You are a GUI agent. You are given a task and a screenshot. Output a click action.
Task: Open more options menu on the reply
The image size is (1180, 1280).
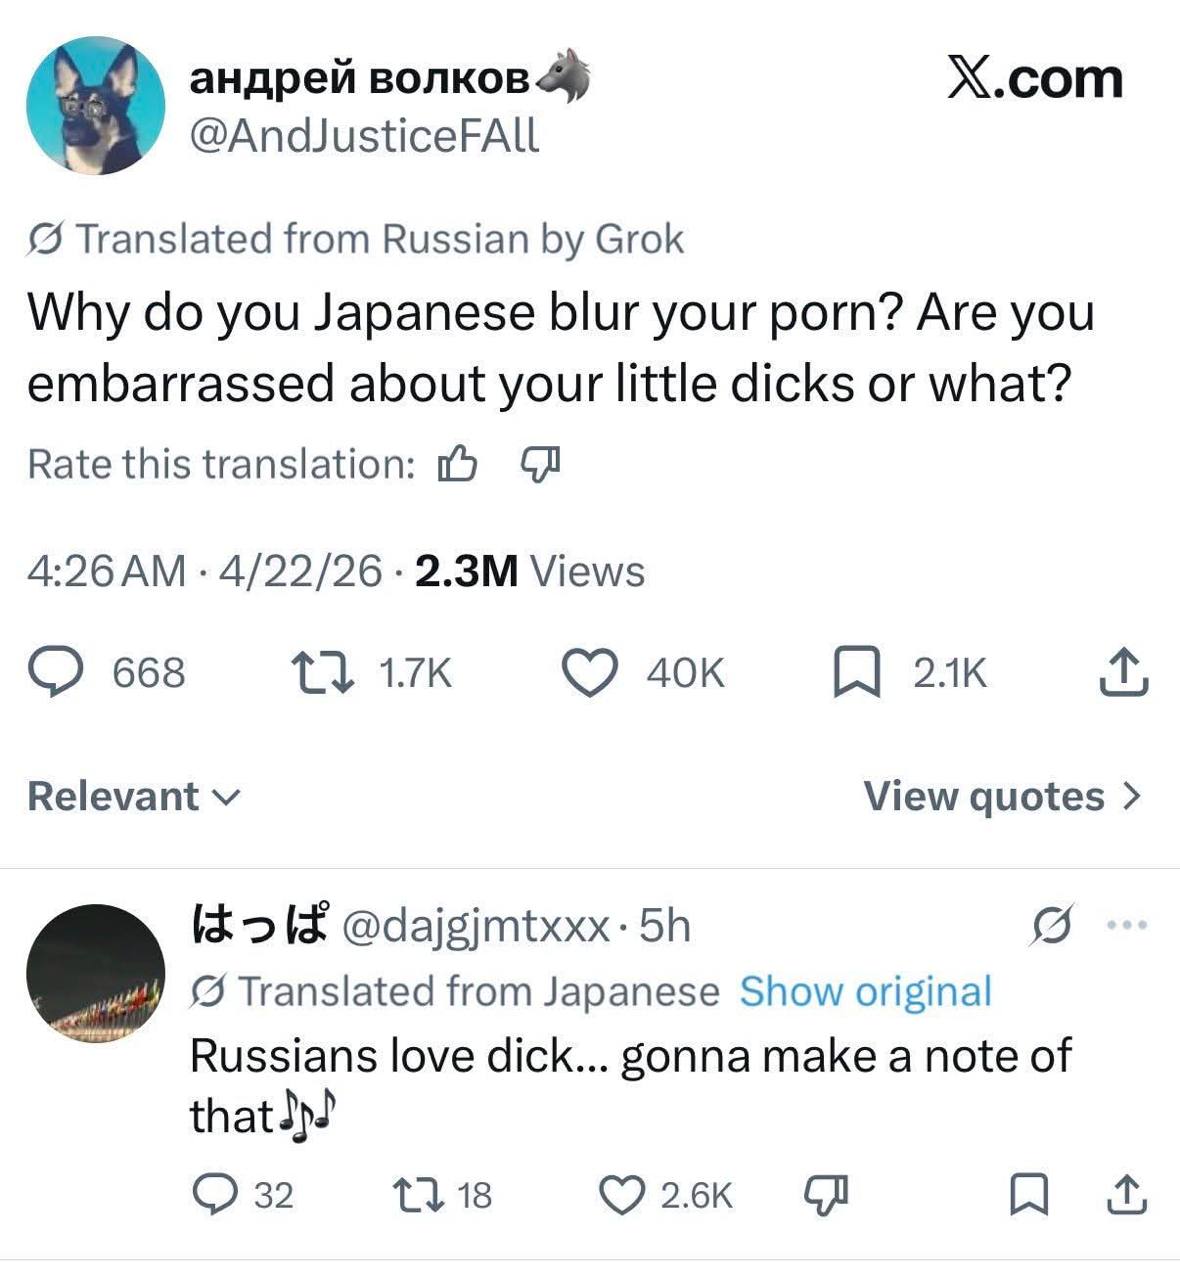coord(1130,925)
